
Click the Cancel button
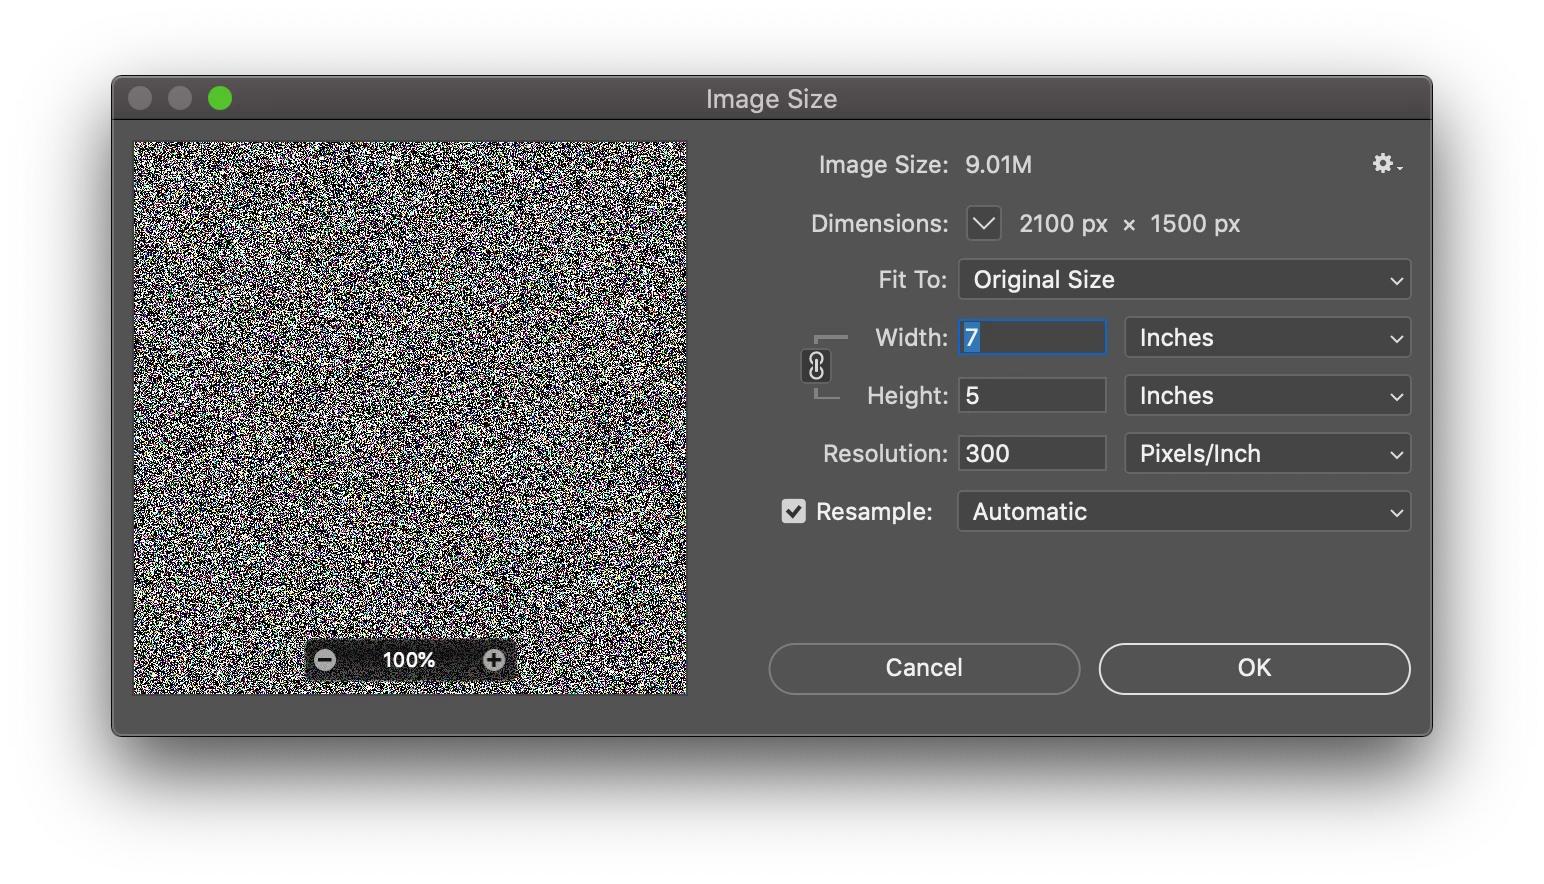(924, 668)
